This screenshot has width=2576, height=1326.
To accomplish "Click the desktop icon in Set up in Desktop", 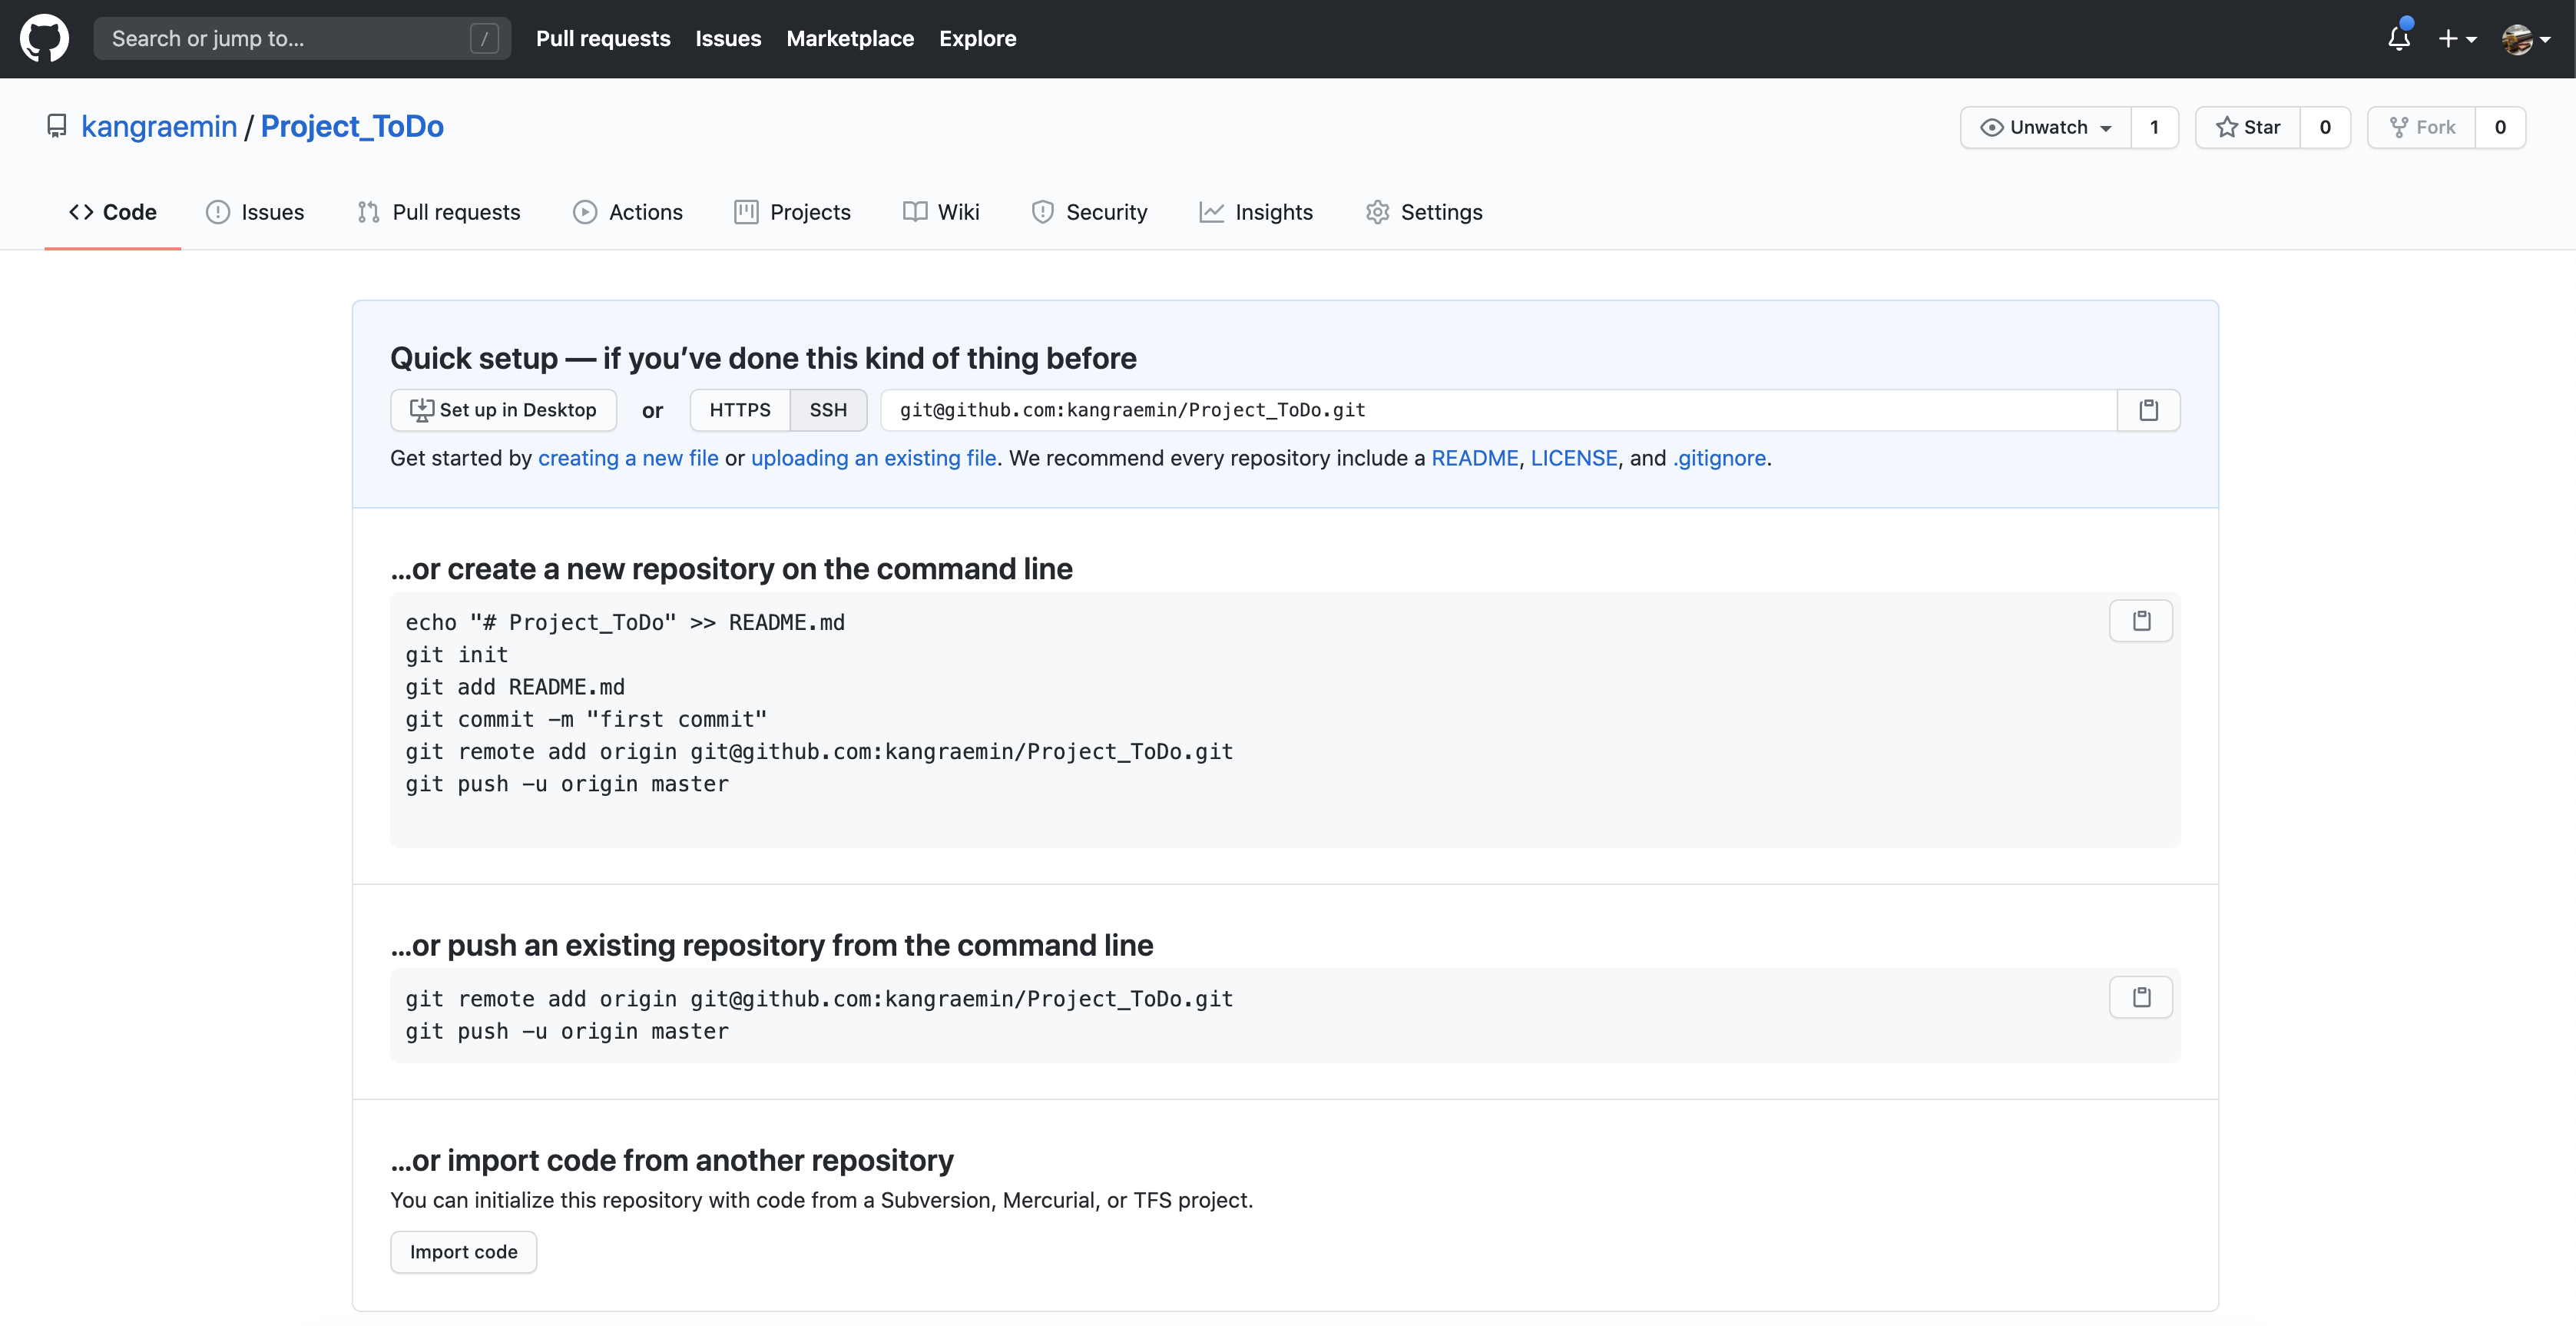I will (421, 410).
